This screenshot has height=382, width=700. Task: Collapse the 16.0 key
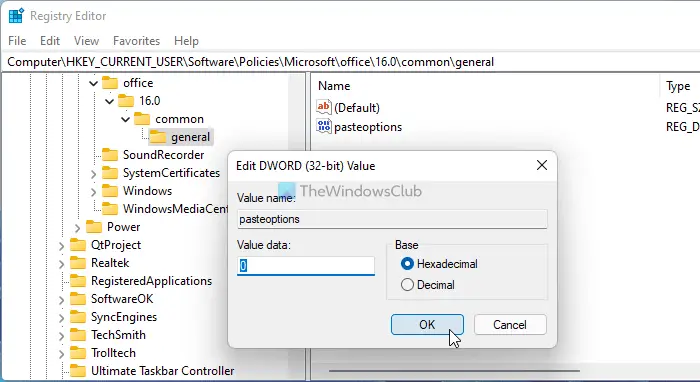point(109,101)
